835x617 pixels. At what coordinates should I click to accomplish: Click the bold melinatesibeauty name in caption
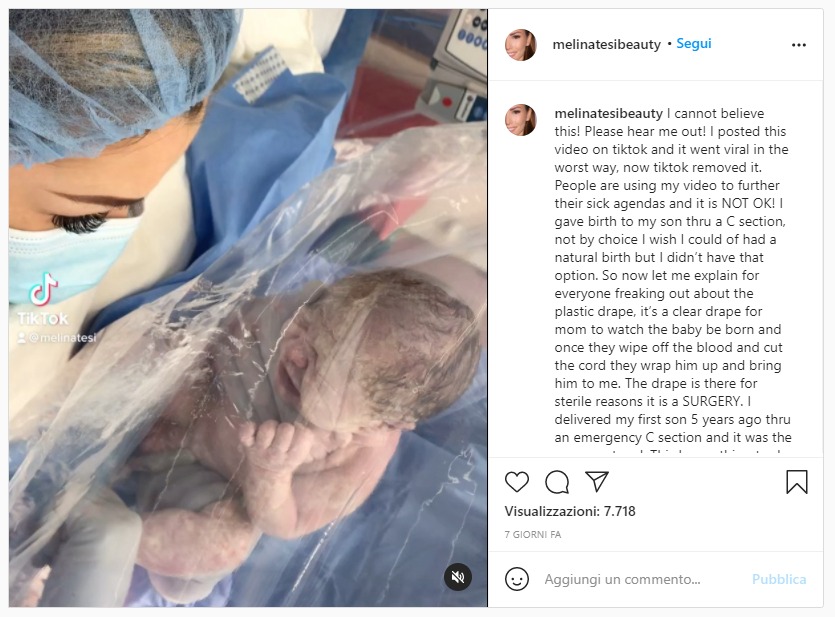tap(608, 113)
